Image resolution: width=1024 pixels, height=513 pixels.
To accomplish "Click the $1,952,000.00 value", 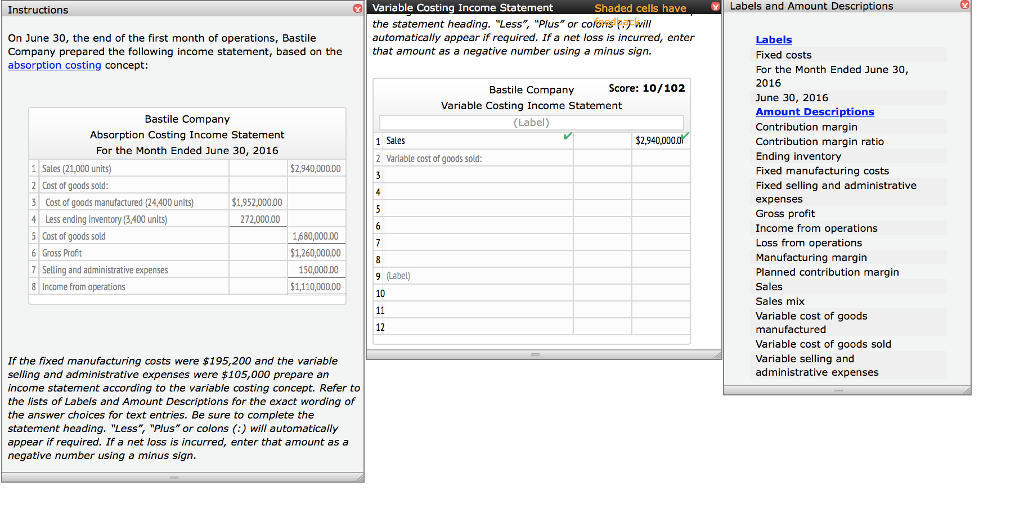I will pos(257,202).
